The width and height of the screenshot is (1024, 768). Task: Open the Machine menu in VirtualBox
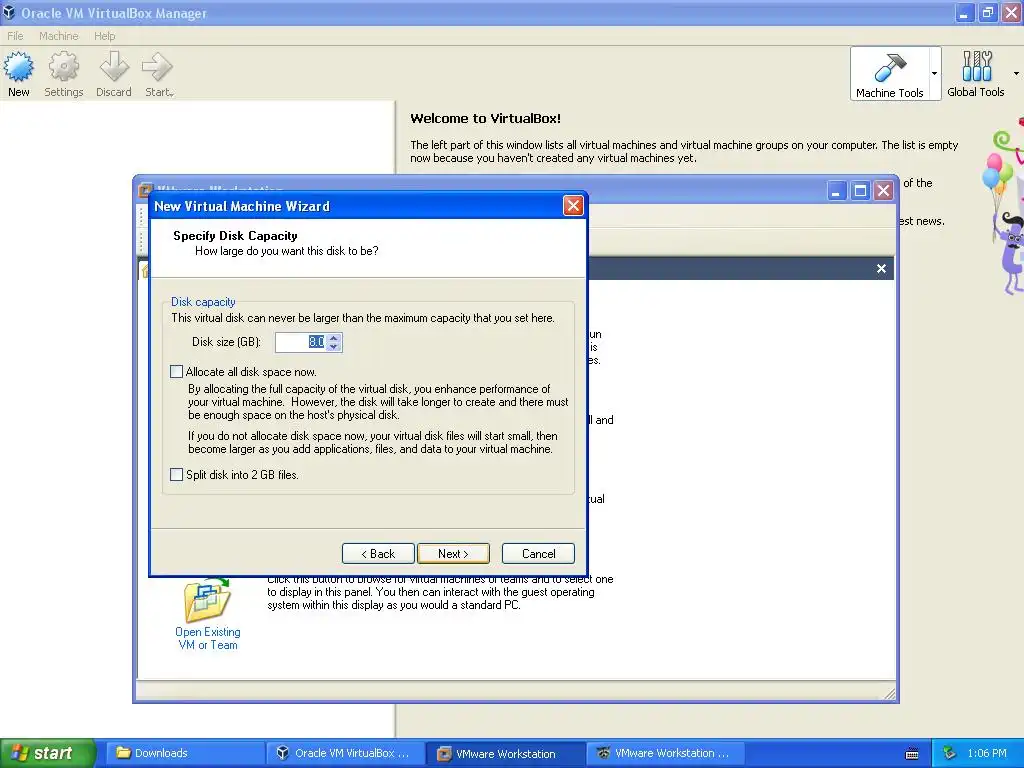pyautogui.click(x=58, y=36)
